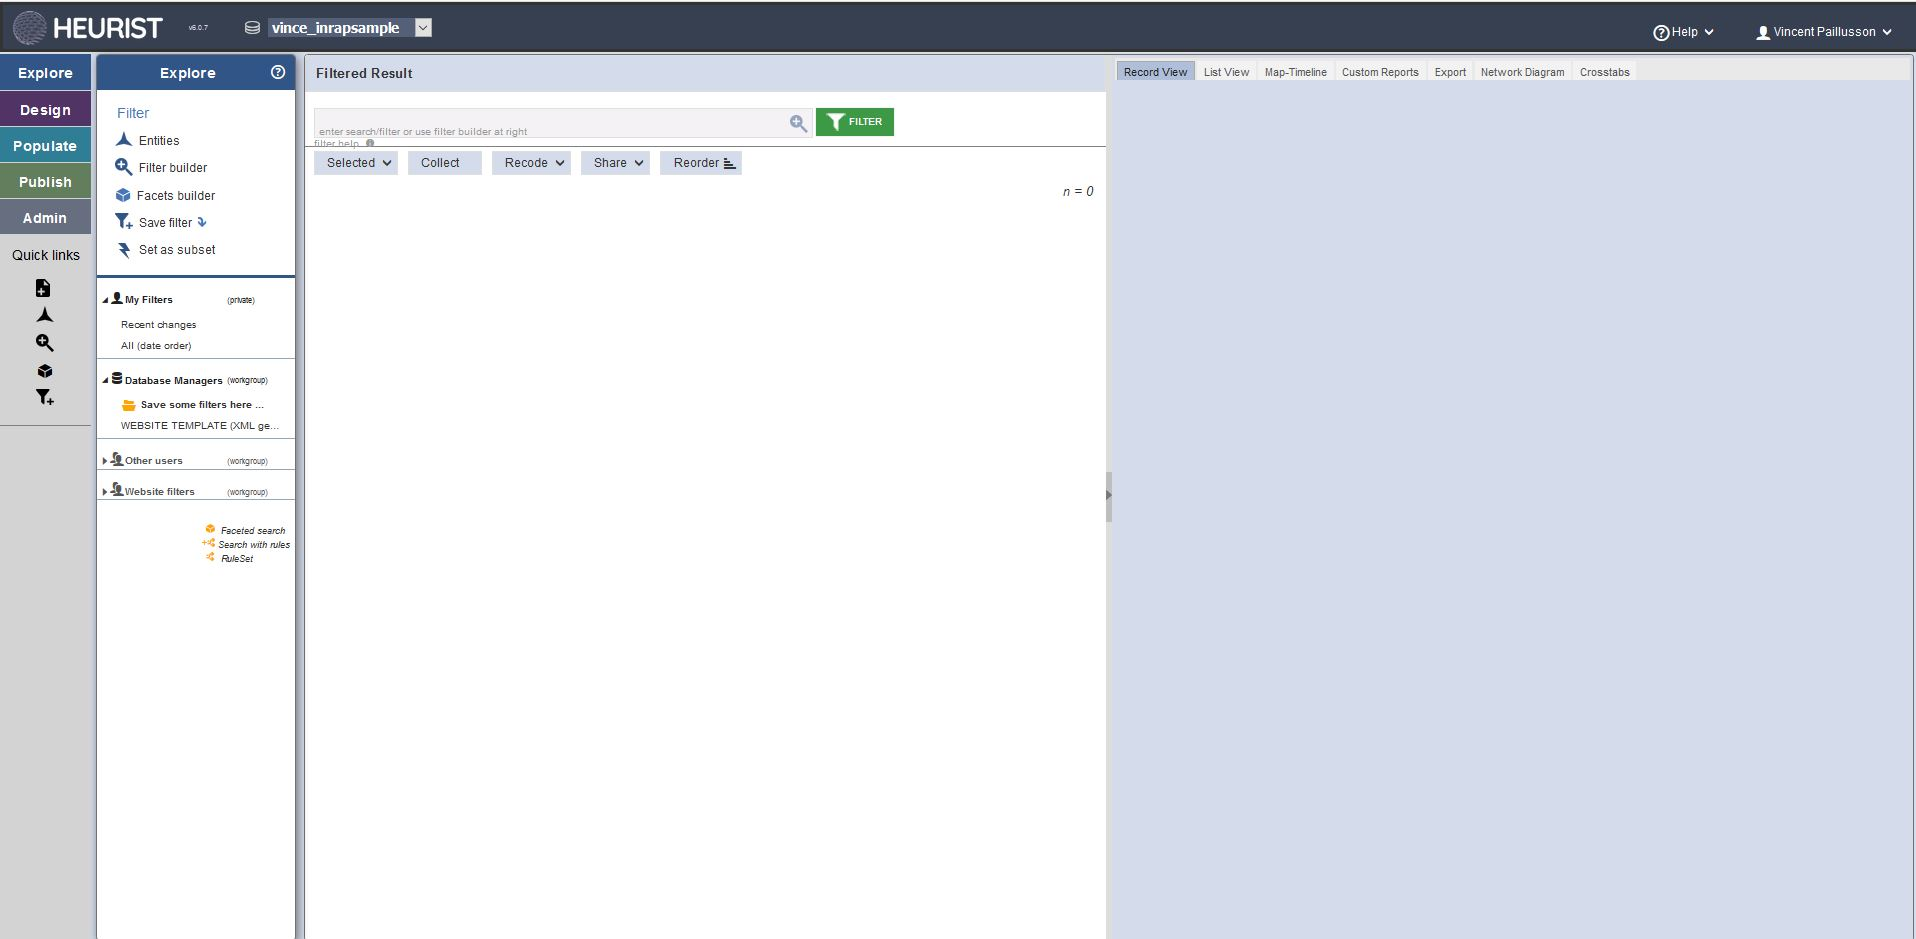This screenshot has width=1916, height=939.
Task: Click the panel splitter collapse handle
Action: pyautogui.click(x=1108, y=495)
